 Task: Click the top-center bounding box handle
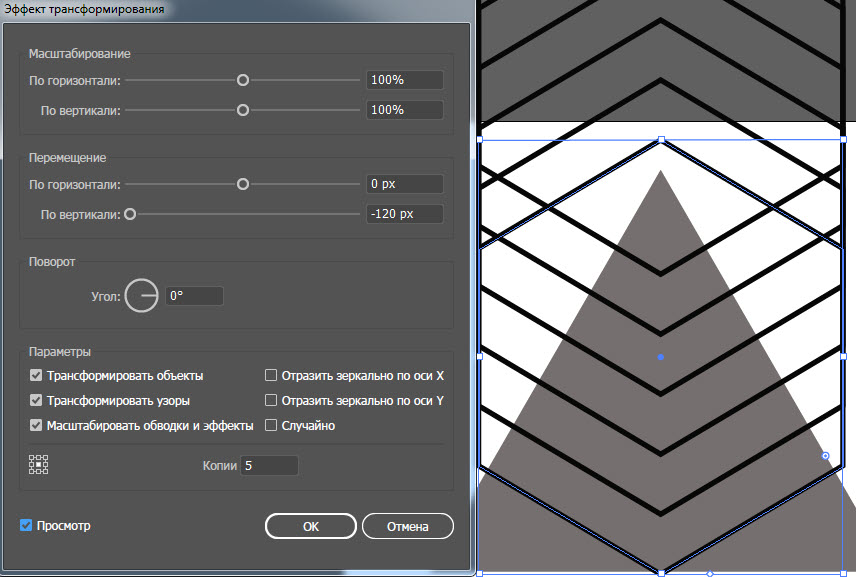click(x=662, y=140)
